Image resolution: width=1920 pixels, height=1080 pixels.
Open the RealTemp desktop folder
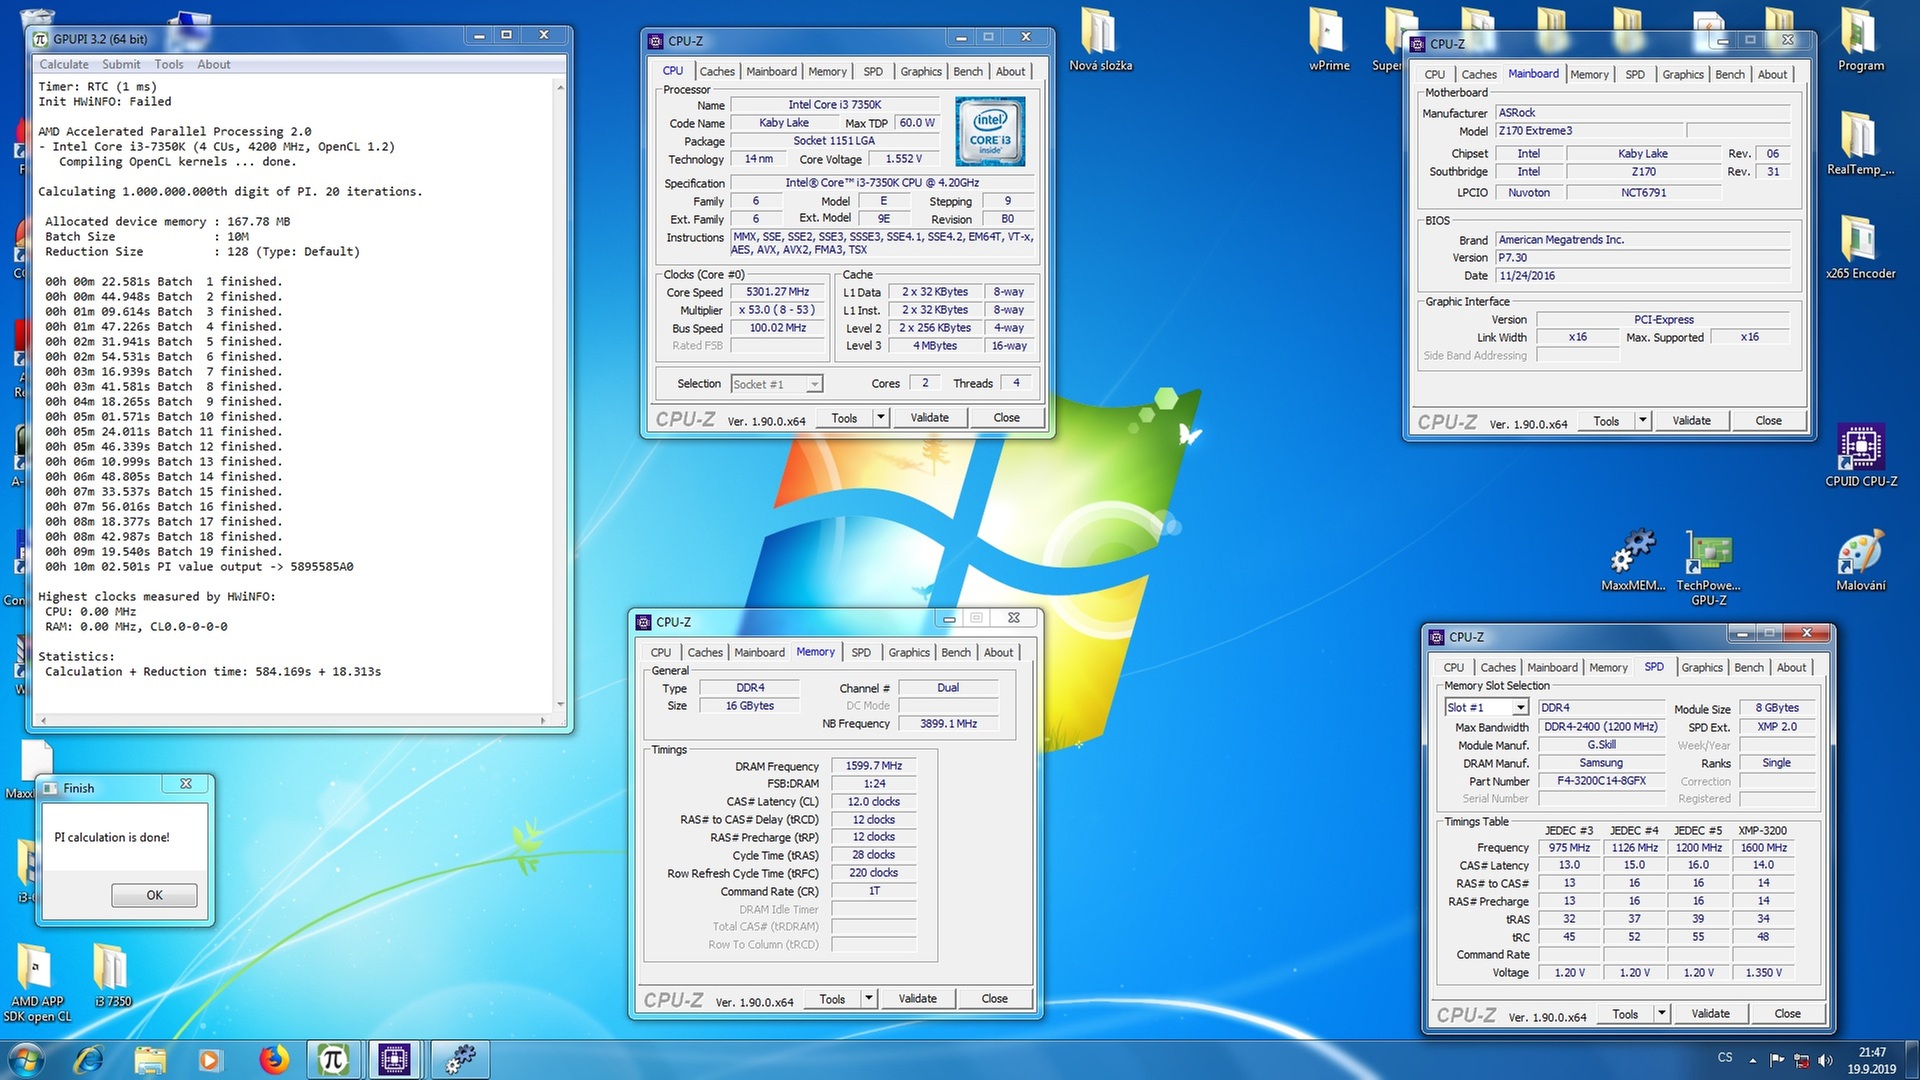click(x=1860, y=143)
